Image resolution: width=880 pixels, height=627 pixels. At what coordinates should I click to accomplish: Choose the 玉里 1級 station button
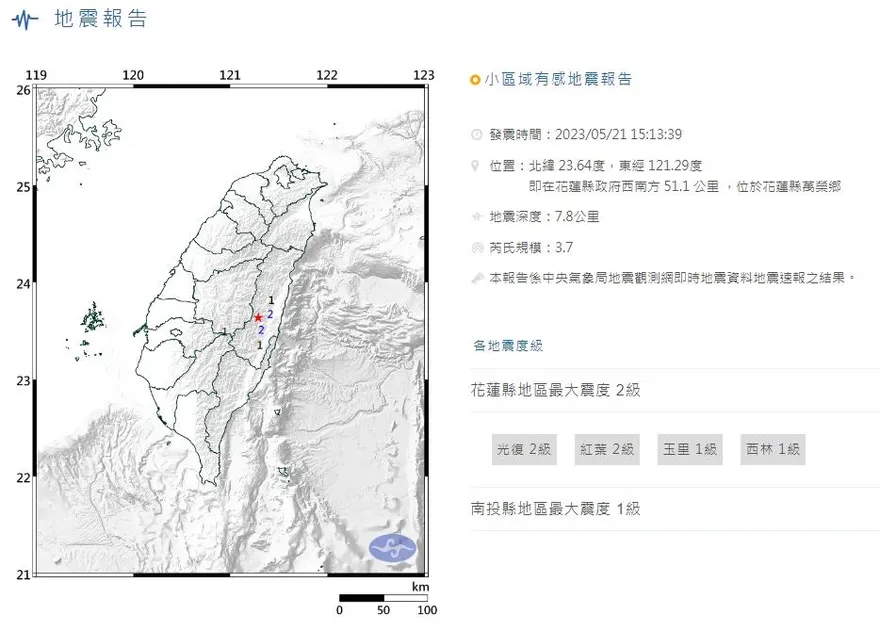click(x=690, y=450)
